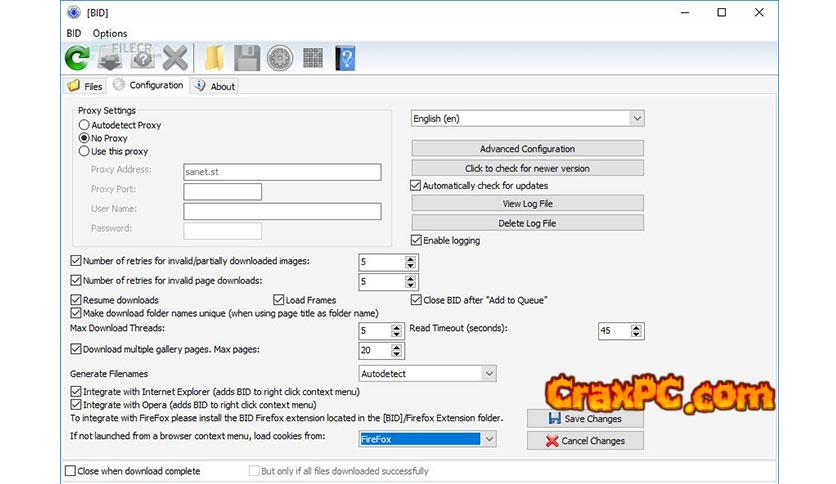Open the blue help book icon

click(x=345, y=58)
